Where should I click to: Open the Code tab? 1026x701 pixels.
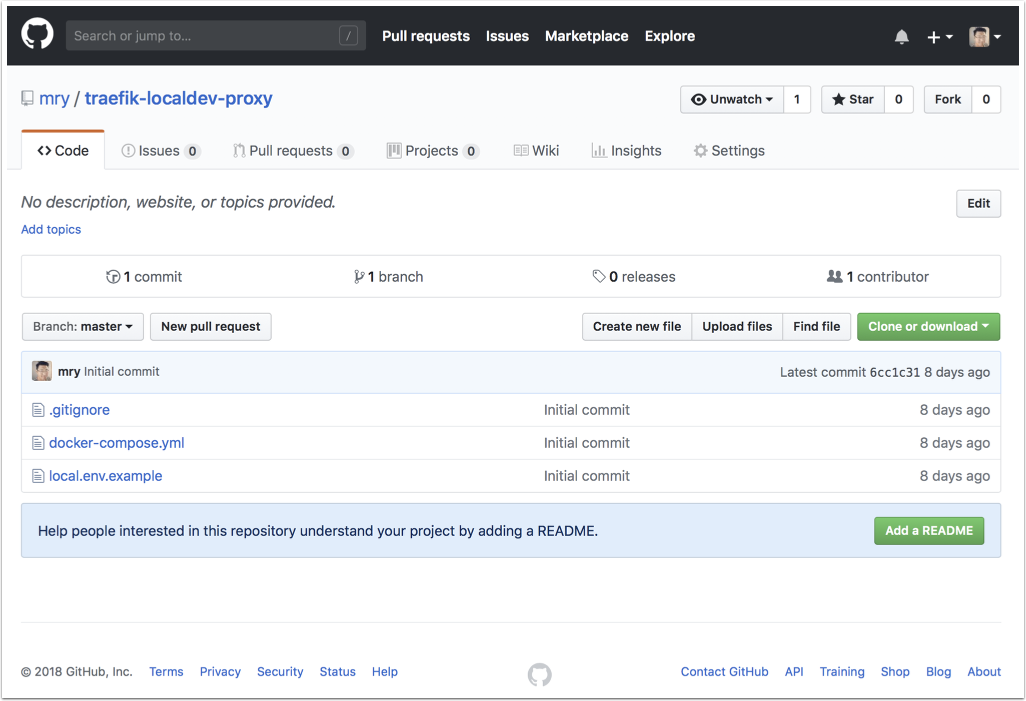pos(63,151)
